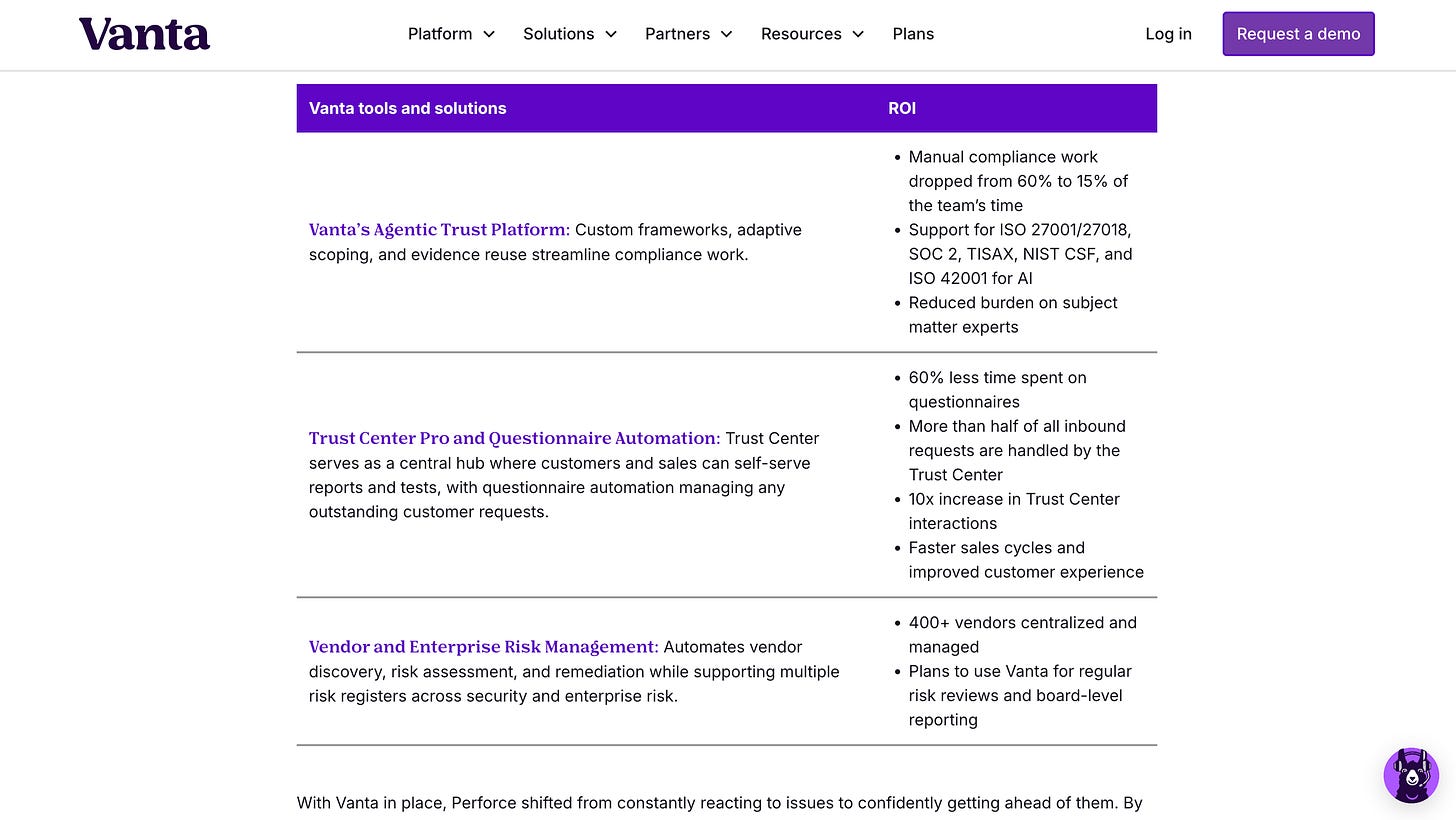The width and height of the screenshot is (1456, 820).
Task: Click the Vanta logo
Action: click(x=144, y=34)
